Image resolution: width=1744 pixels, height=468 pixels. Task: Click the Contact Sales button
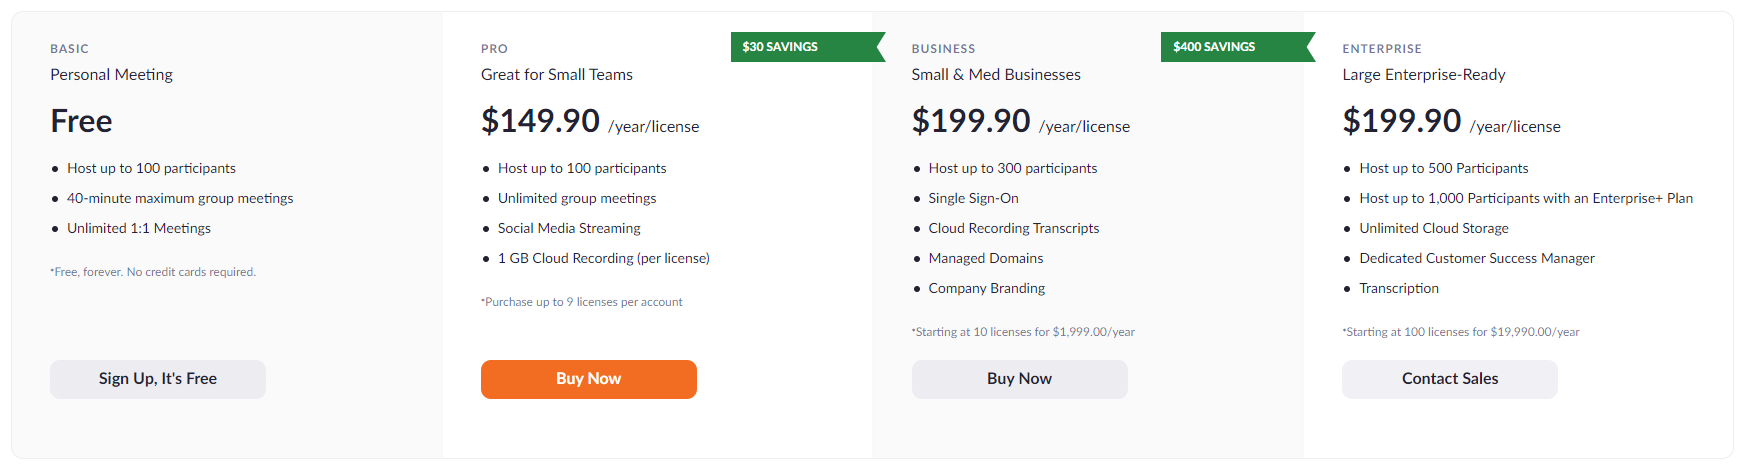1449,379
